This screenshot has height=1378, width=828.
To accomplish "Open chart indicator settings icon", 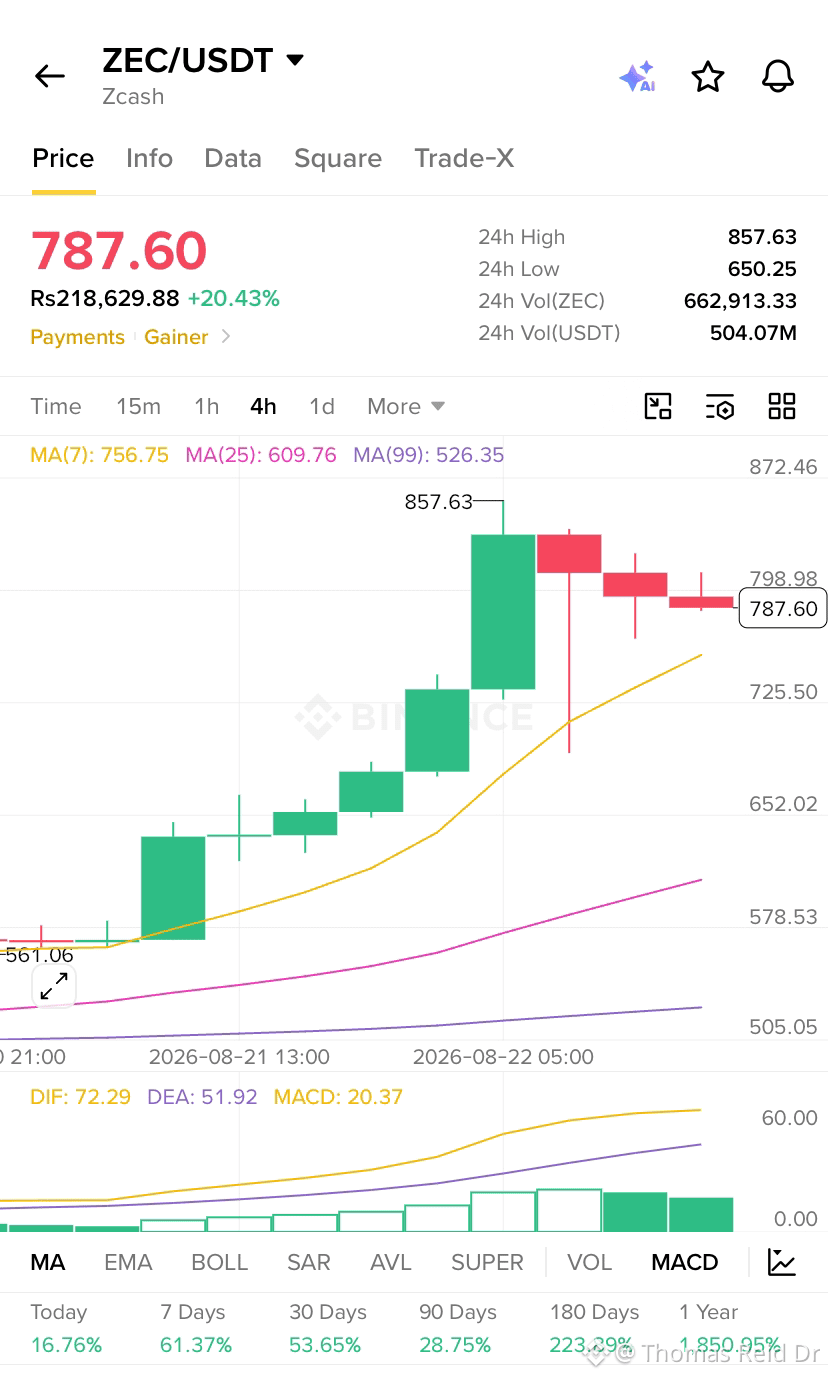I will [720, 406].
